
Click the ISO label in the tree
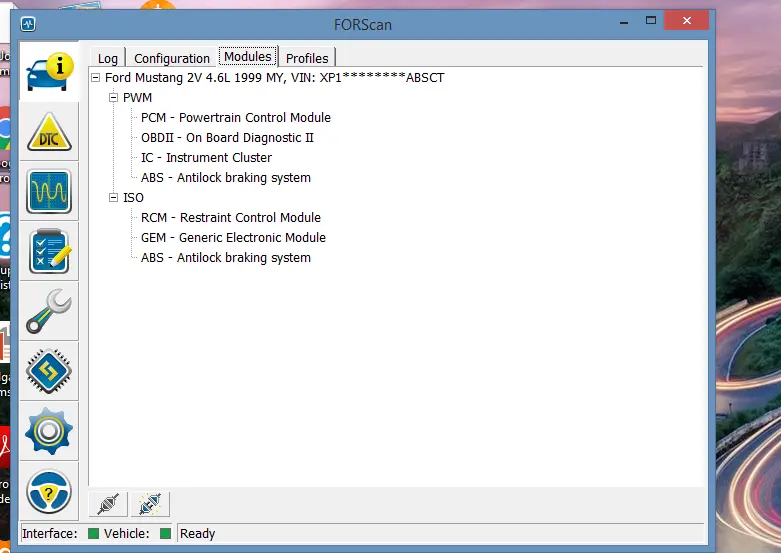[133, 198]
